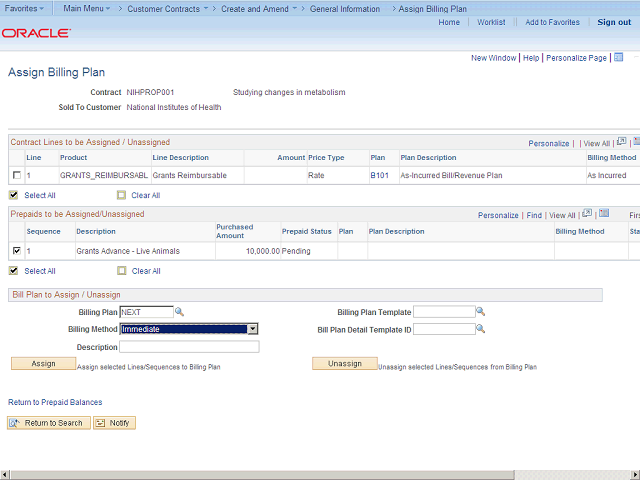This screenshot has width=640, height=480.
Task: Click into the Description text field
Action: pyautogui.click(x=189, y=347)
